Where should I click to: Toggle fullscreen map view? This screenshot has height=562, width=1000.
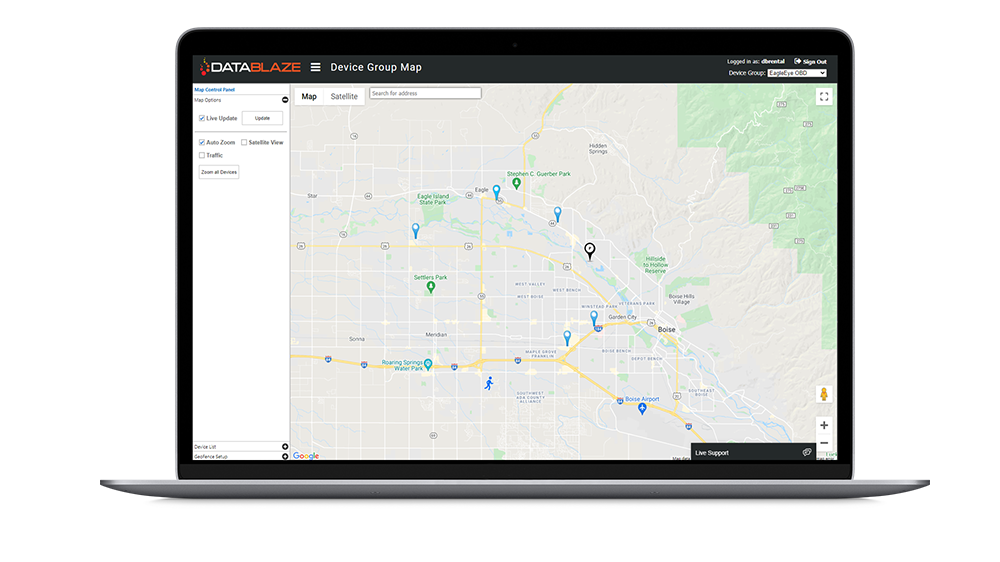(x=824, y=97)
